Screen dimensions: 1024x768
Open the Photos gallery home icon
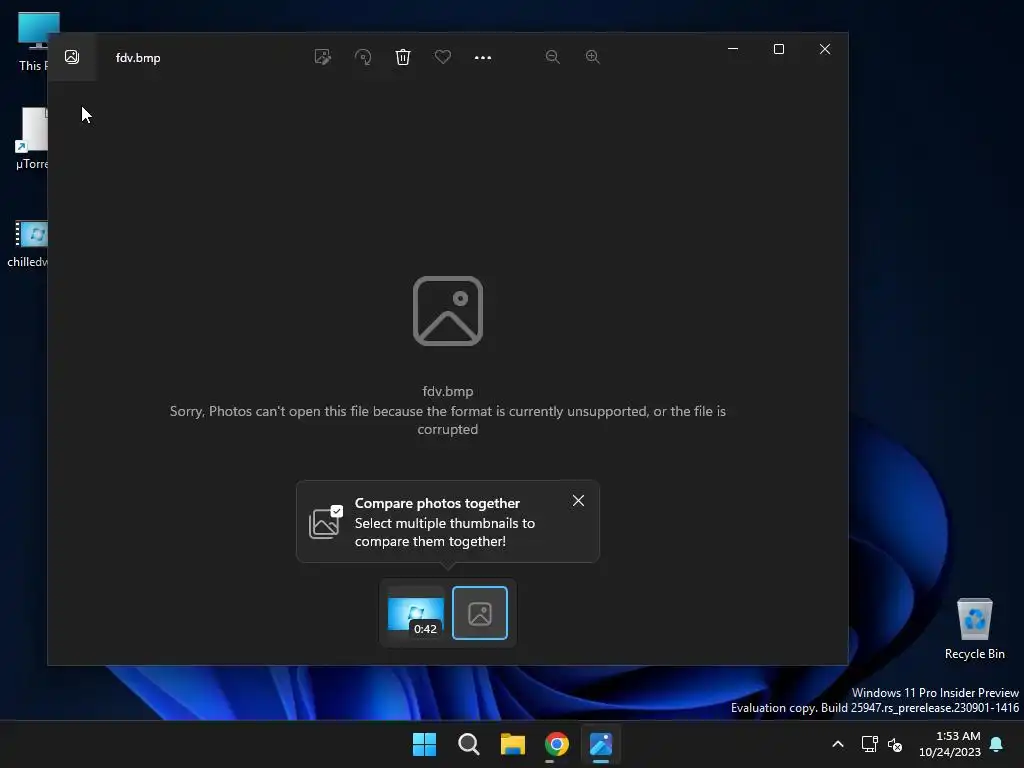pyautogui.click(x=72, y=57)
